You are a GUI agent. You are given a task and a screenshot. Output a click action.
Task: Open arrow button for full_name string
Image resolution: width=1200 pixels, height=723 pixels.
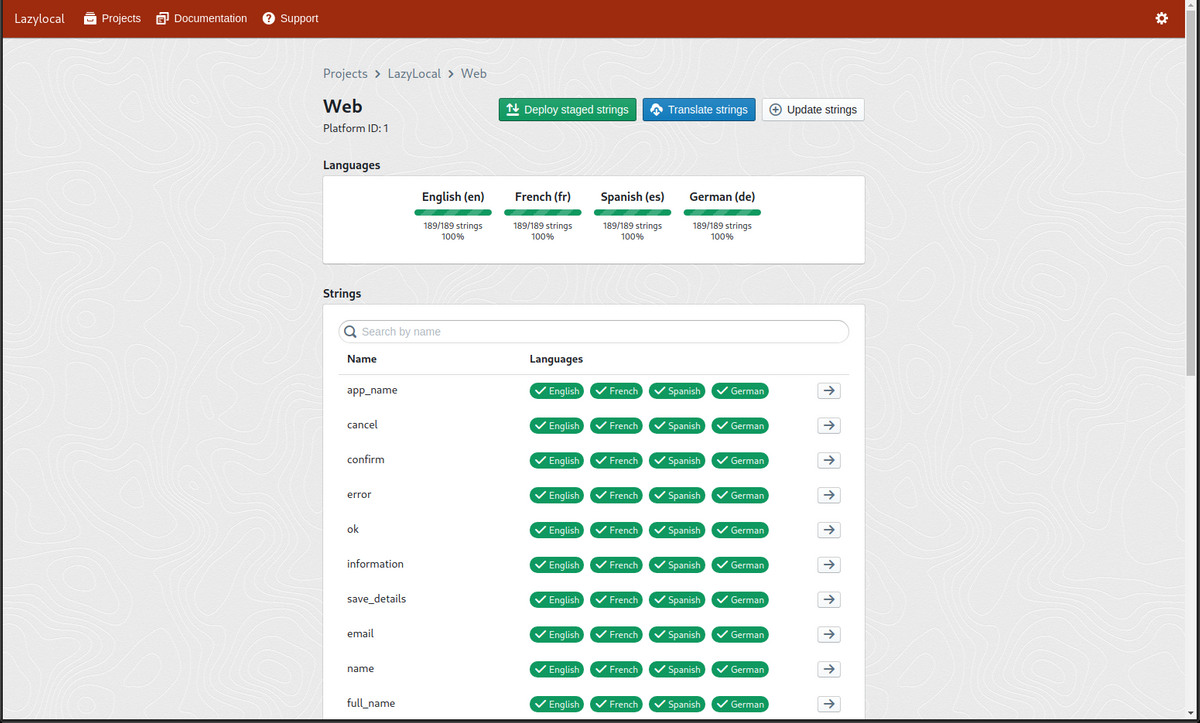coord(828,704)
